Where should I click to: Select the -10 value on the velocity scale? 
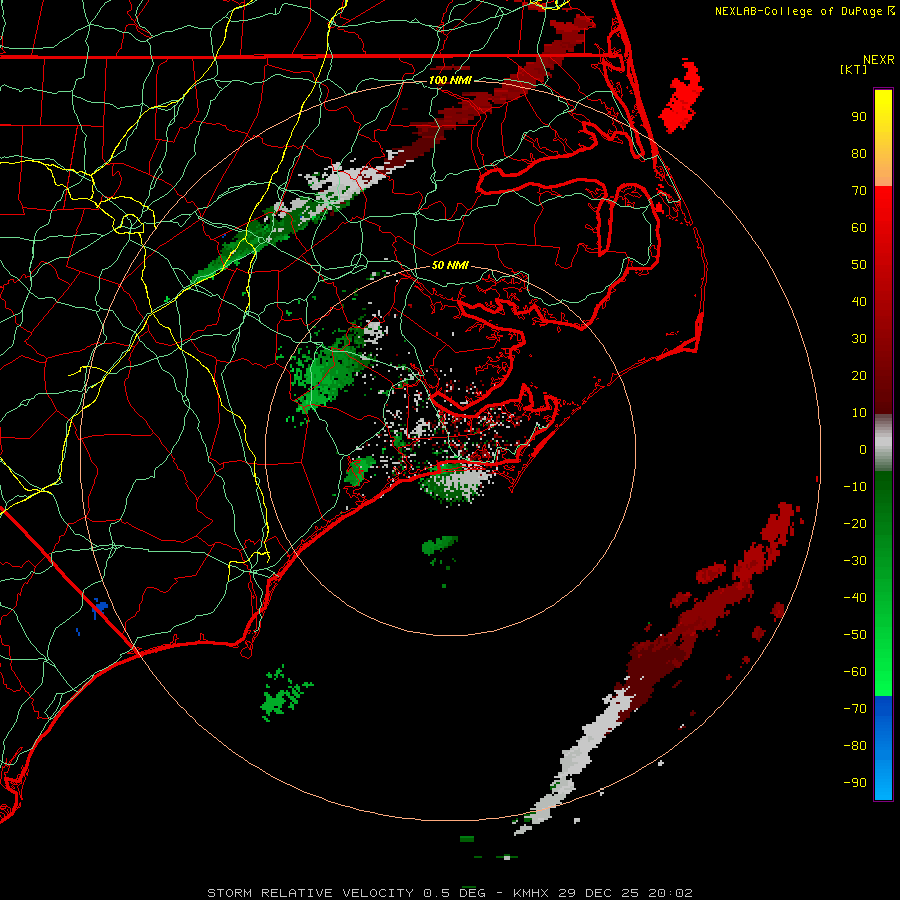click(x=855, y=487)
